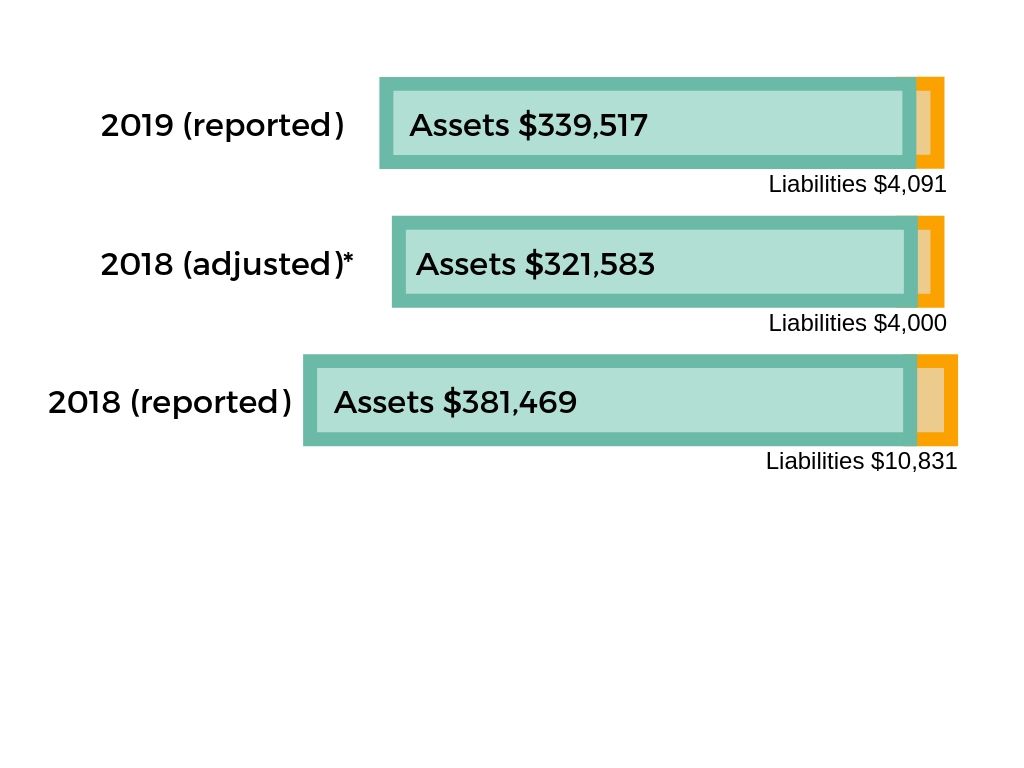Select the "Liabilities $4,091" caption
The image size is (1024, 768).
click(857, 184)
